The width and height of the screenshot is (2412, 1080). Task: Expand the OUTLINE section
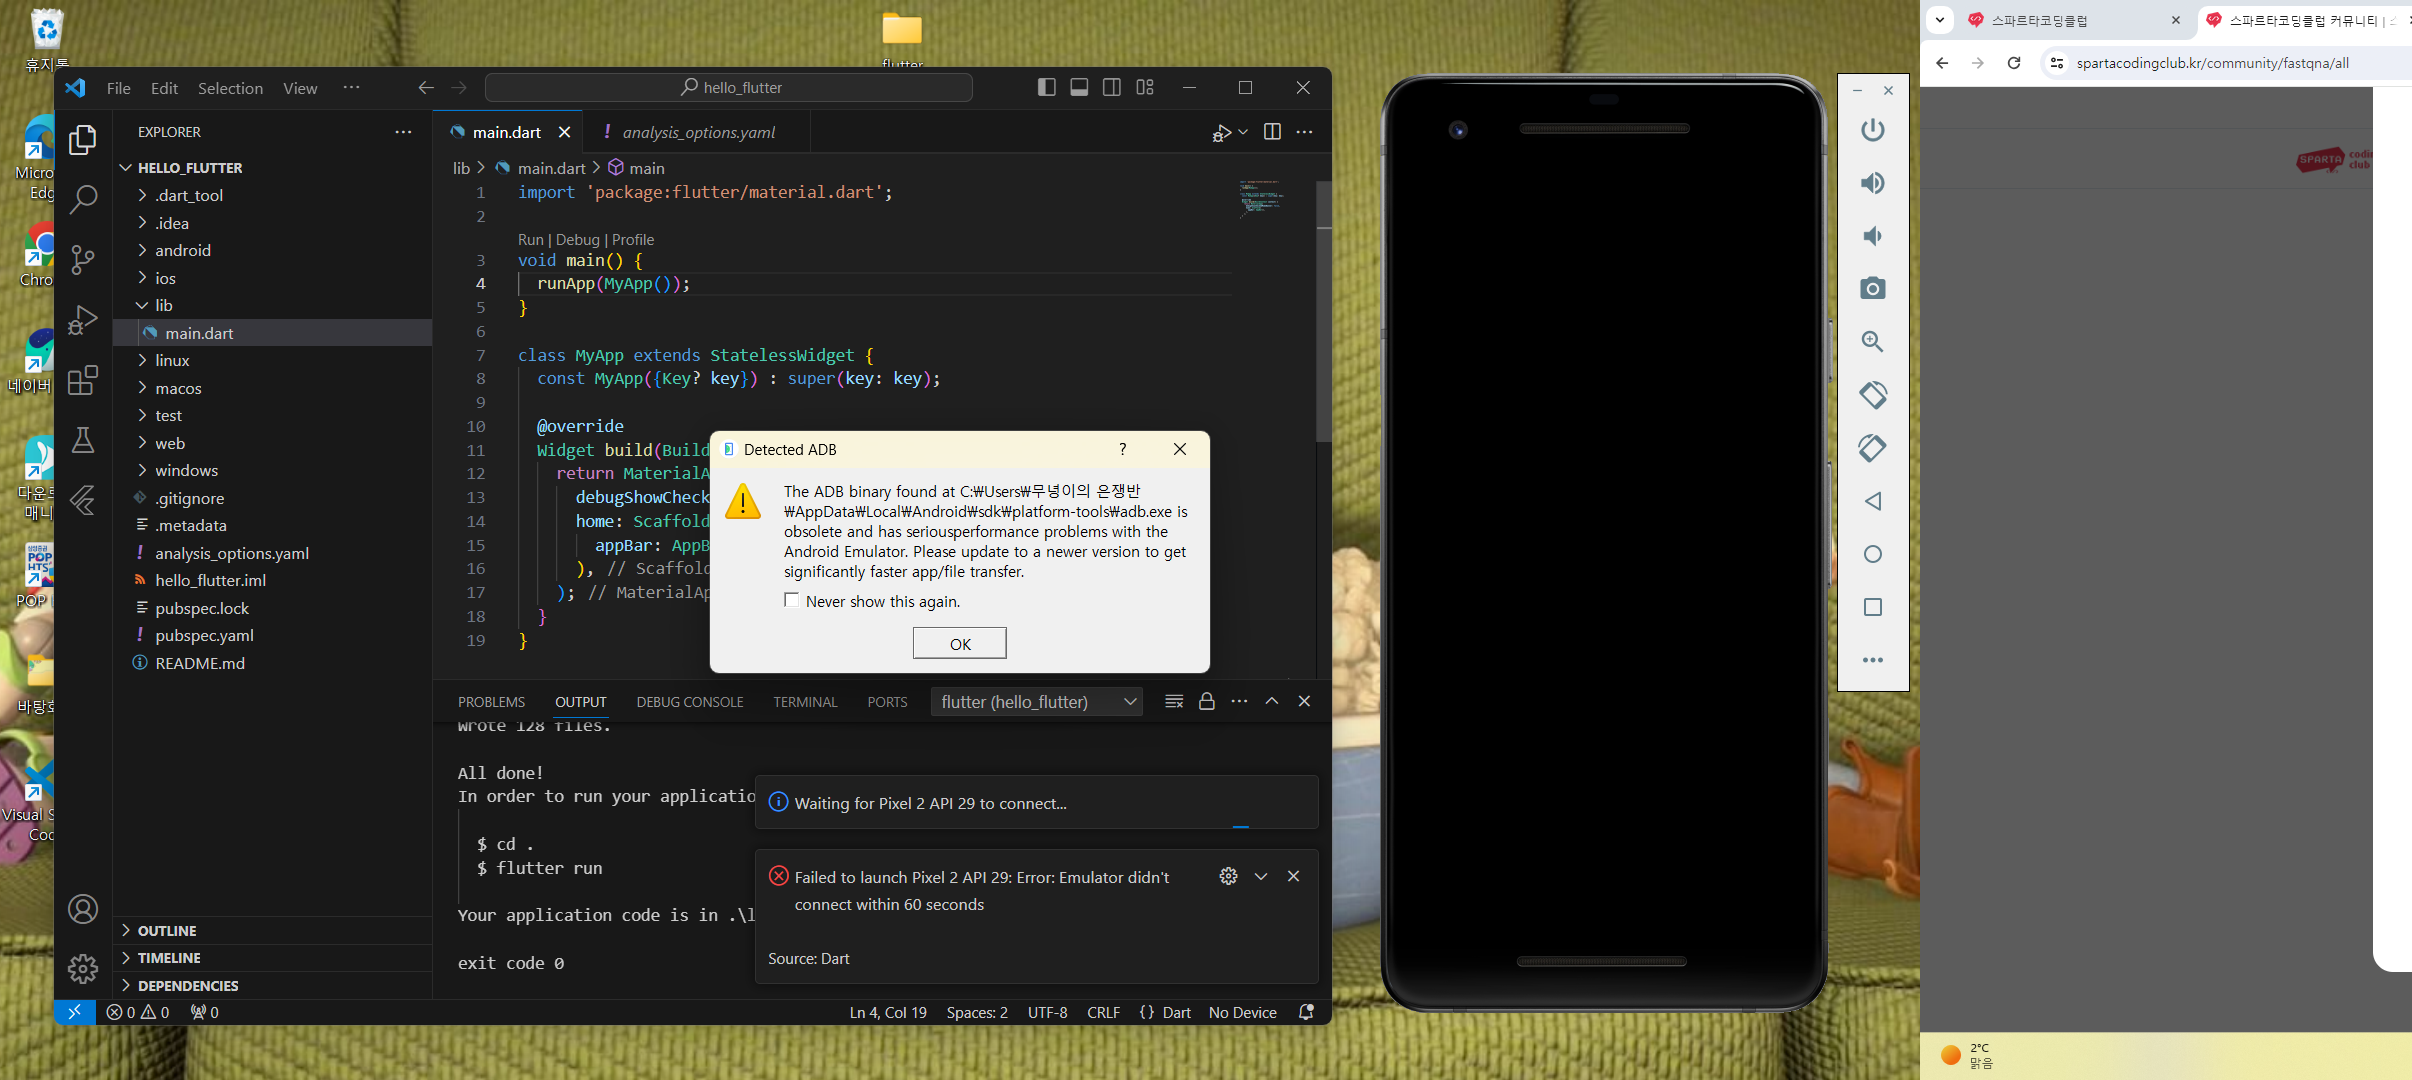(x=272, y=930)
